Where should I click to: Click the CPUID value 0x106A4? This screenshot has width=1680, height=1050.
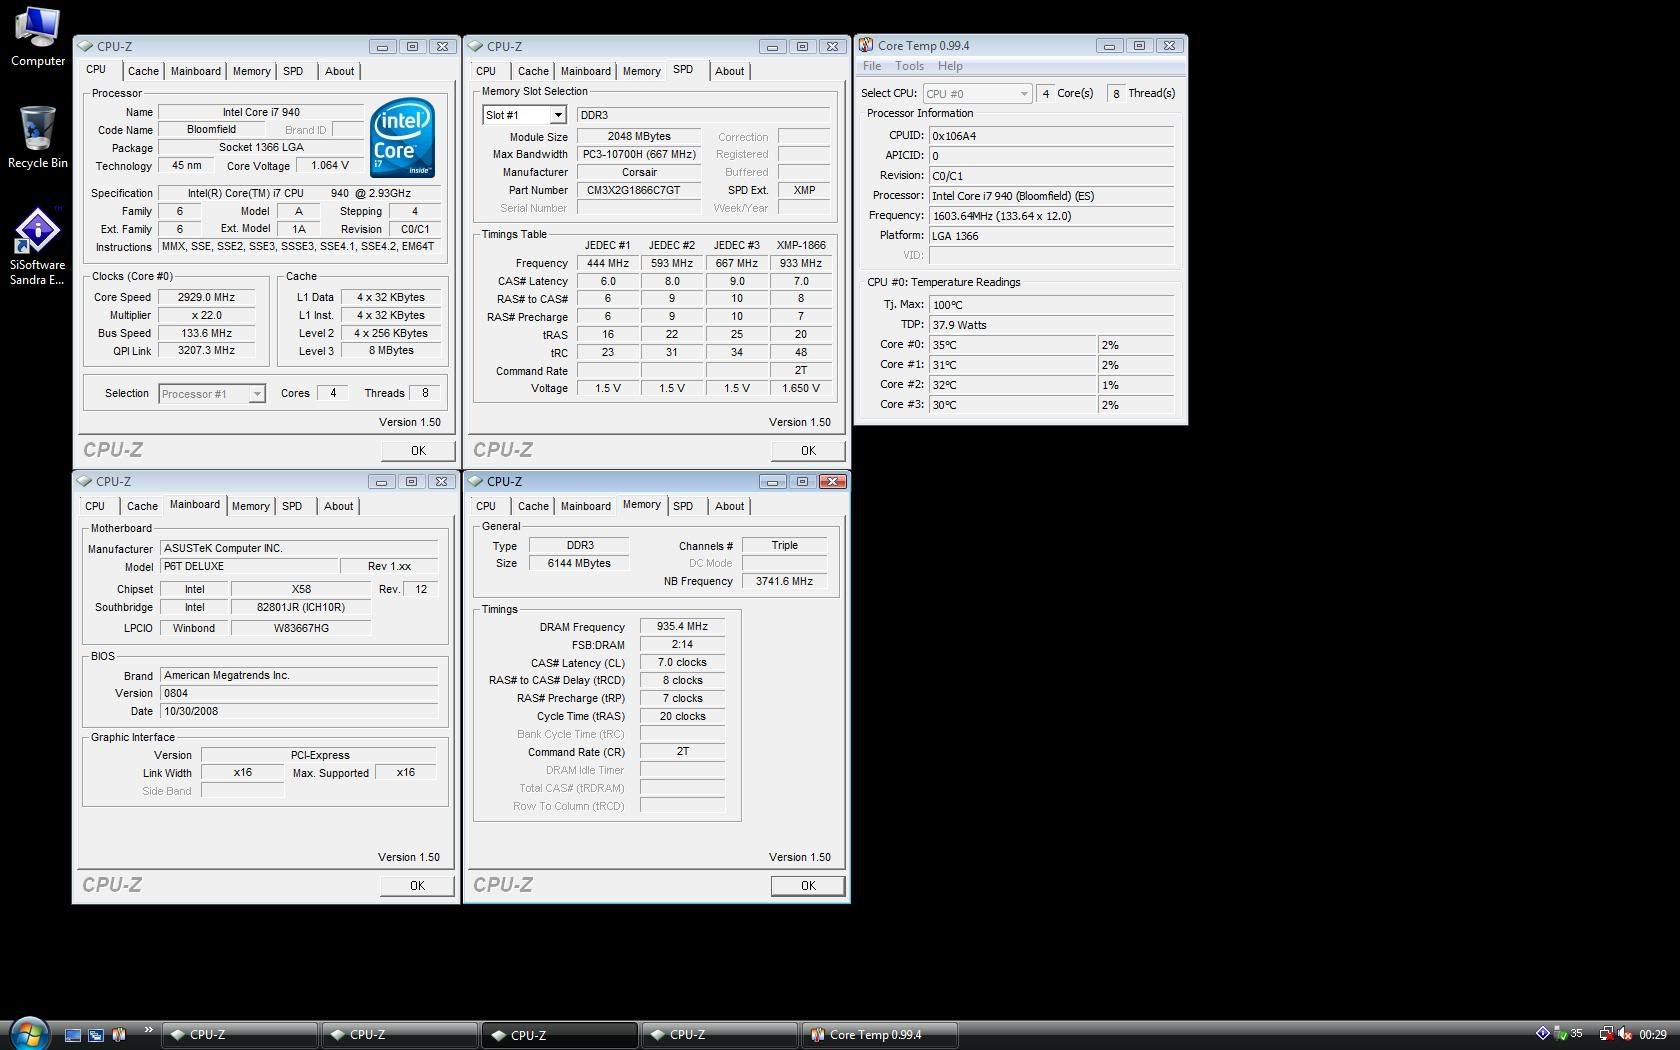[1051, 136]
